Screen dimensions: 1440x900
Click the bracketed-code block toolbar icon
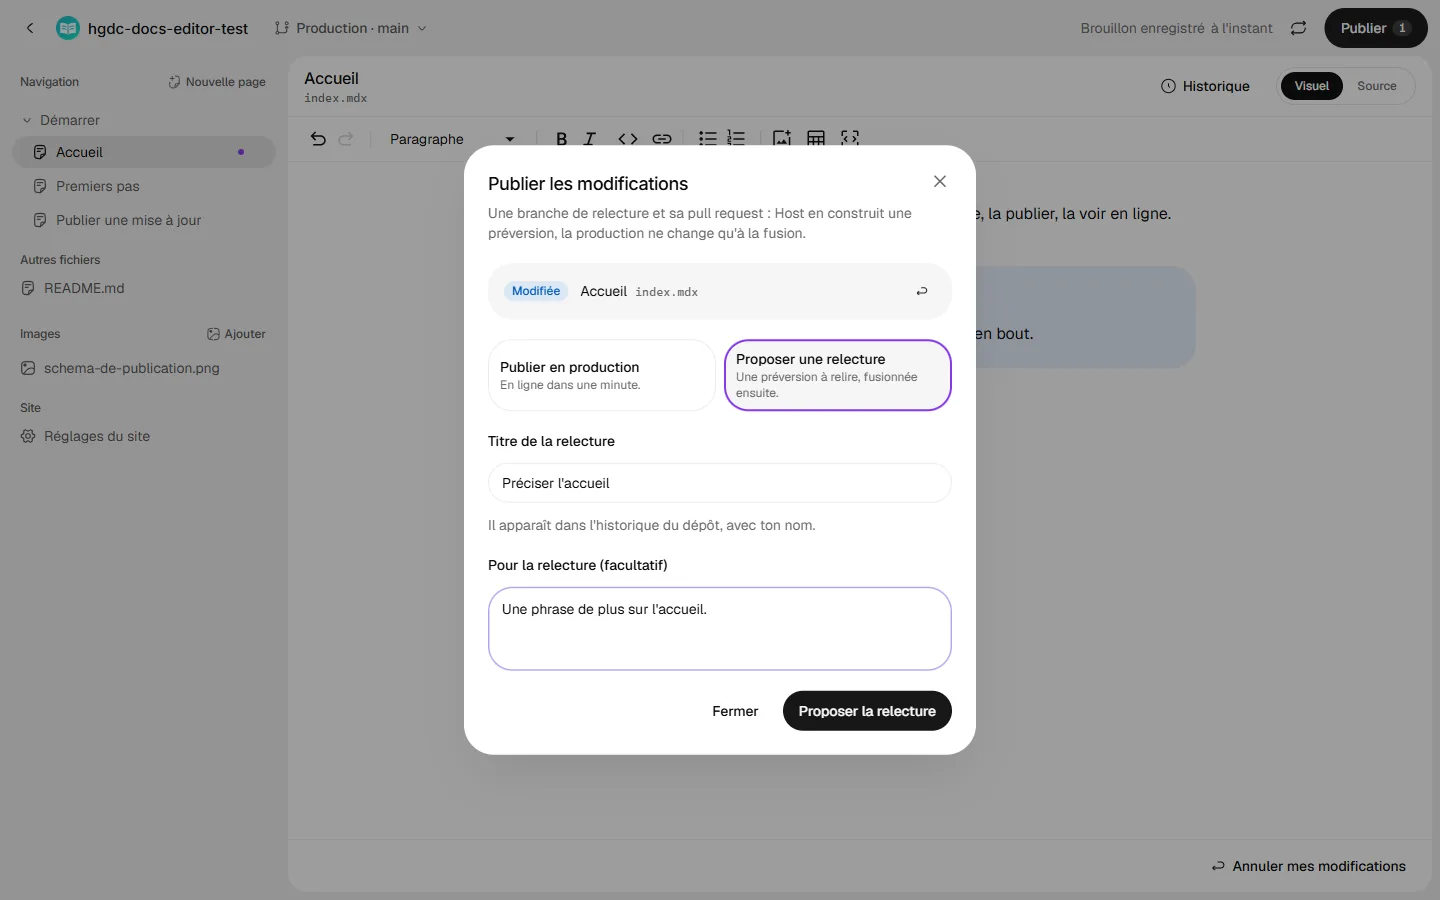[850, 139]
